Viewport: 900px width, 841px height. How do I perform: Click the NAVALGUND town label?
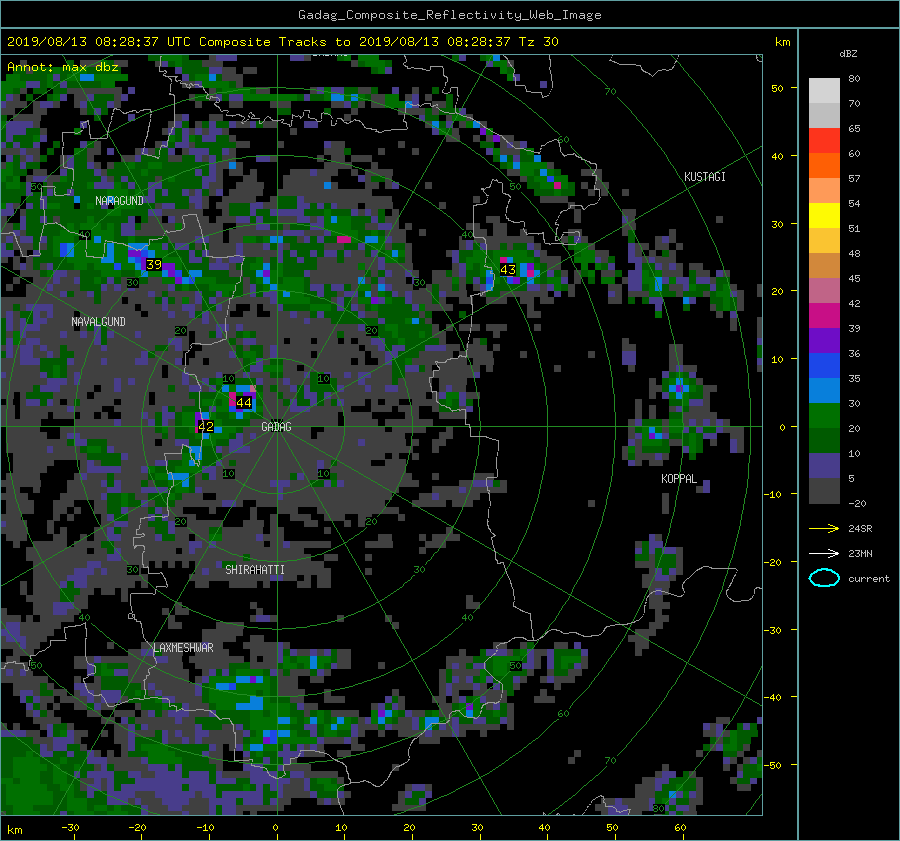98,322
